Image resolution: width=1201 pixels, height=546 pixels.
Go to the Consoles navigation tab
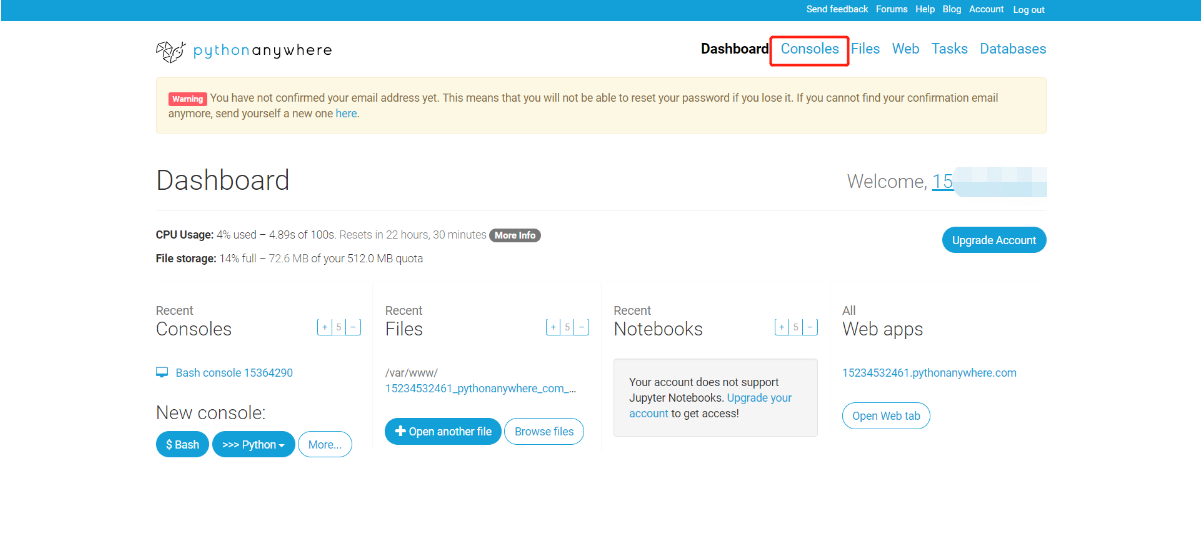pyautogui.click(x=810, y=49)
